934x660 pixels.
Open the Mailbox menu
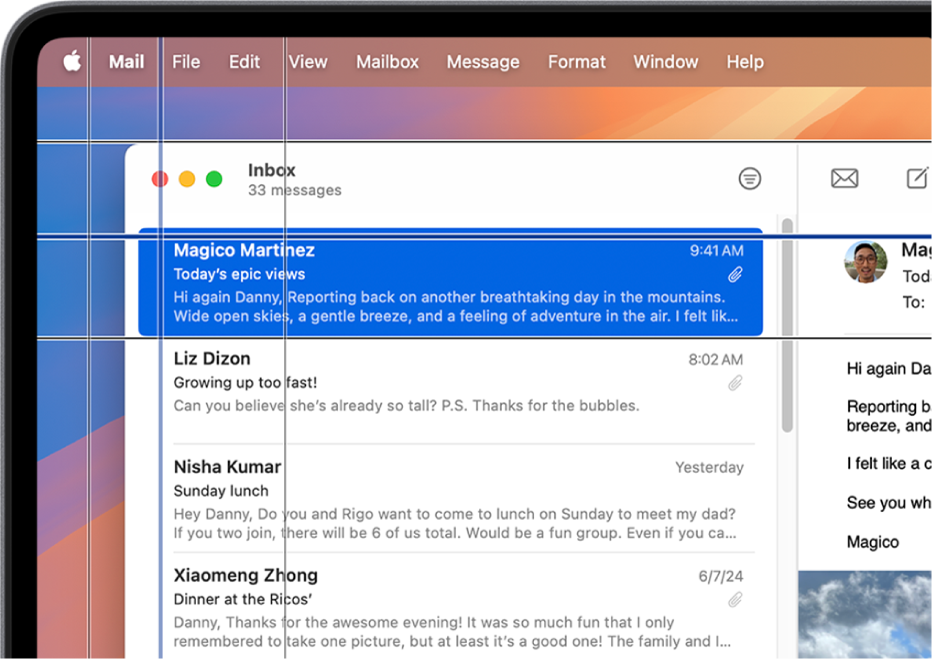(387, 62)
